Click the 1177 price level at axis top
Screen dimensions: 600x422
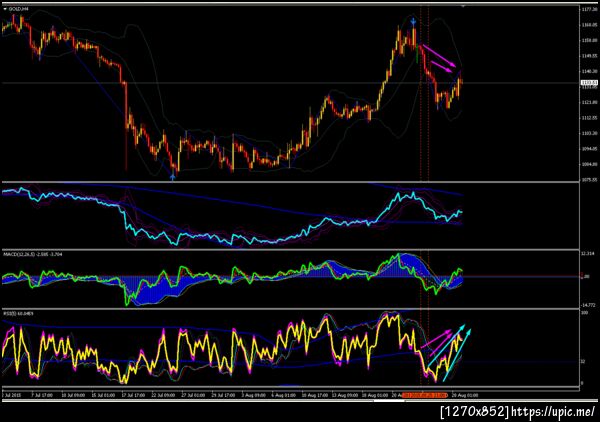[x=589, y=9]
